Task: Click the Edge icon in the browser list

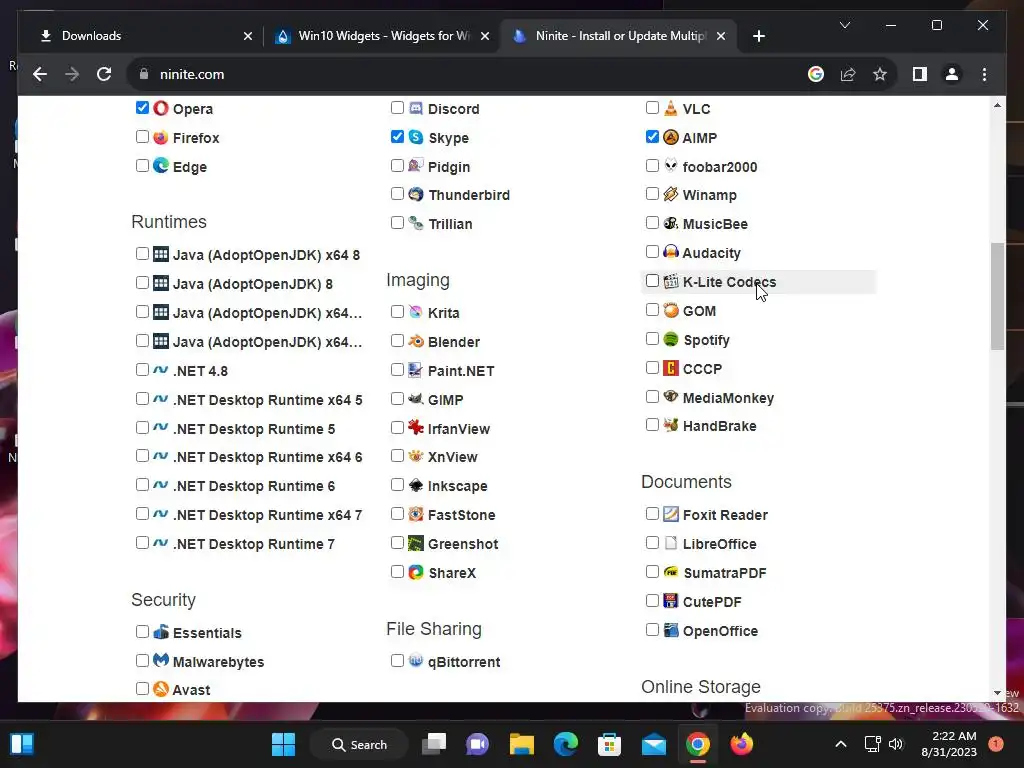Action: pos(161,166)
